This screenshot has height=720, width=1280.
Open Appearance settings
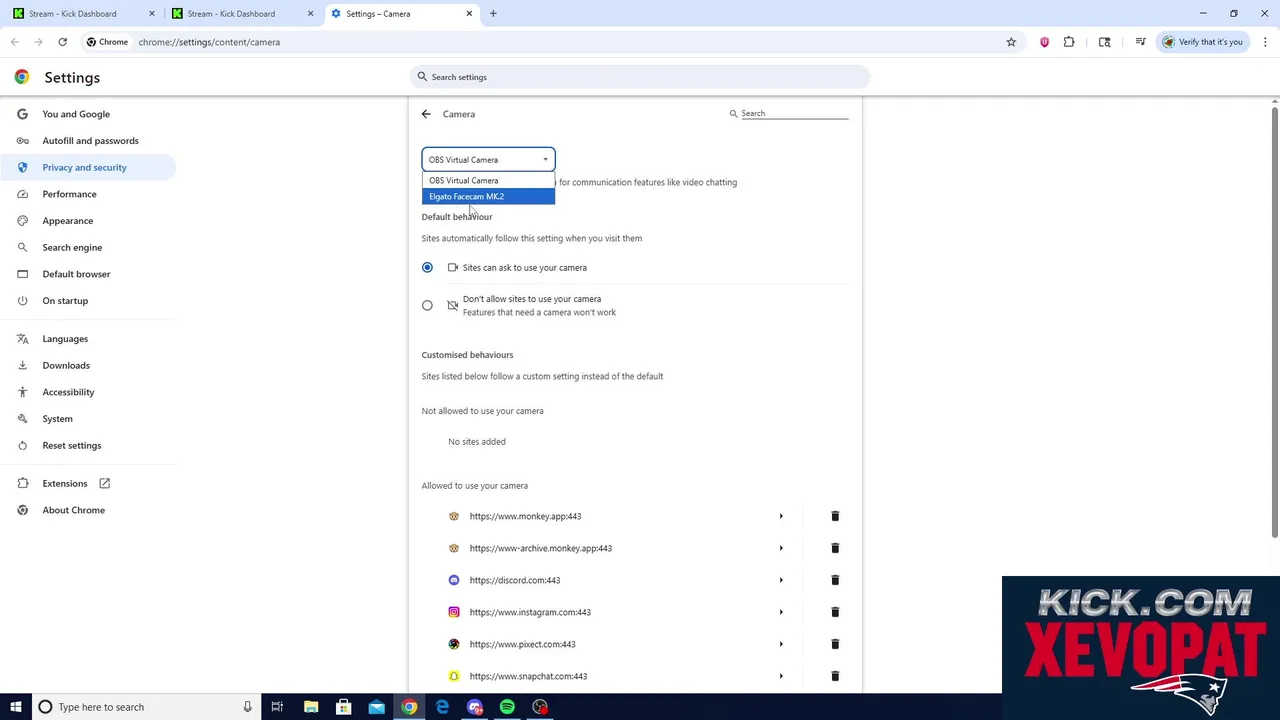pos(88,221)
